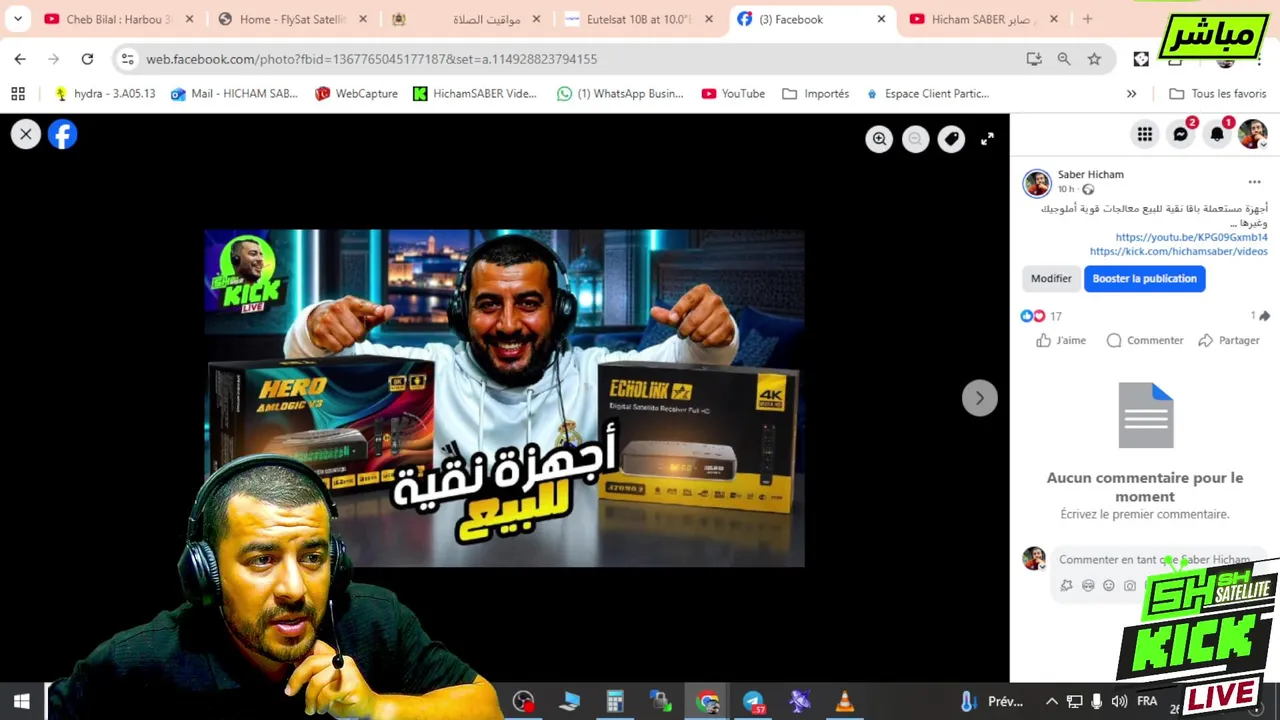
Task: Open the tab search dropdown
Action: (x=18, y=19)
